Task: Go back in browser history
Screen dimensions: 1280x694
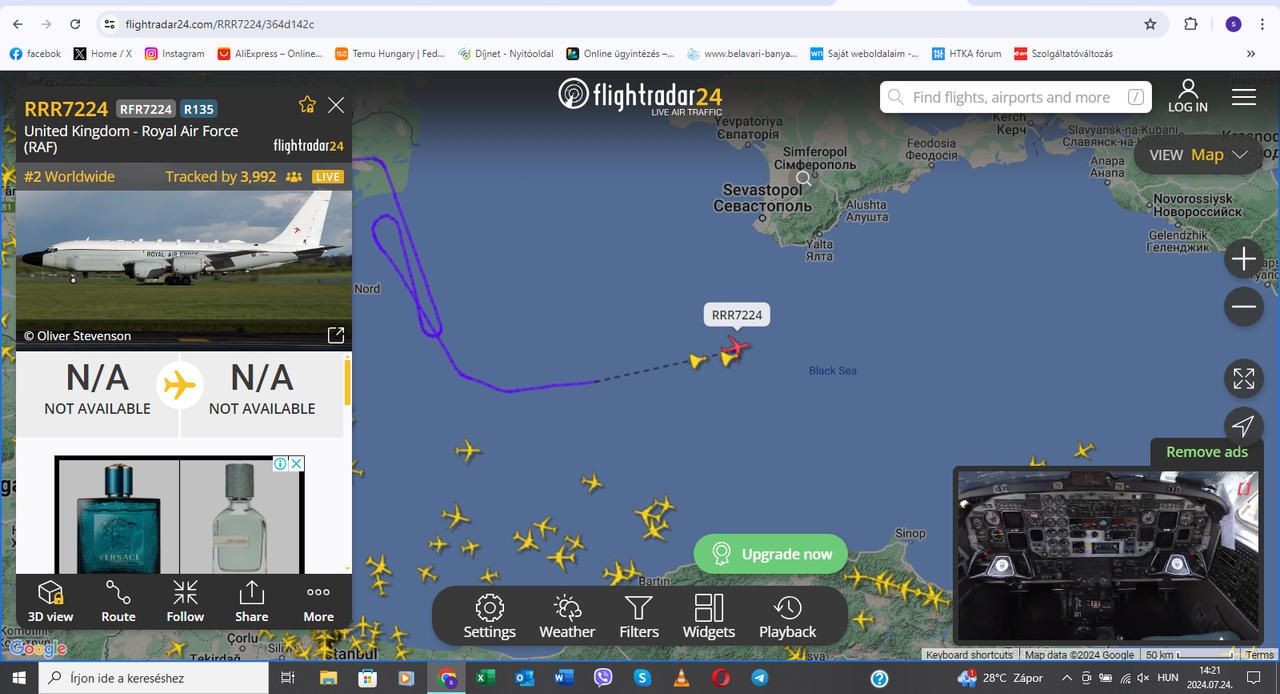Action: [18, 24]
